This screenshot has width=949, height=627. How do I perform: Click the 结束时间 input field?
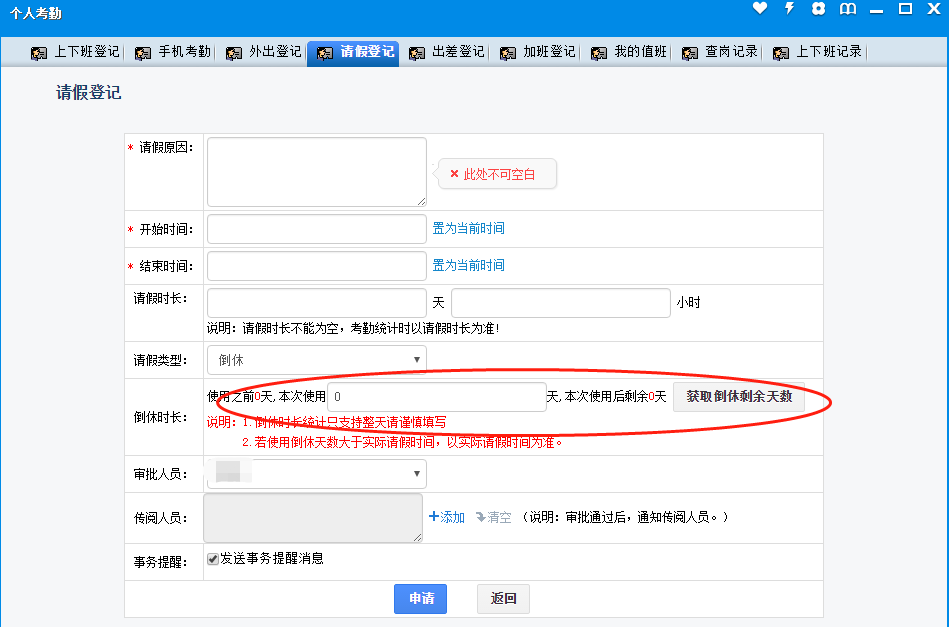click(316, 266)
